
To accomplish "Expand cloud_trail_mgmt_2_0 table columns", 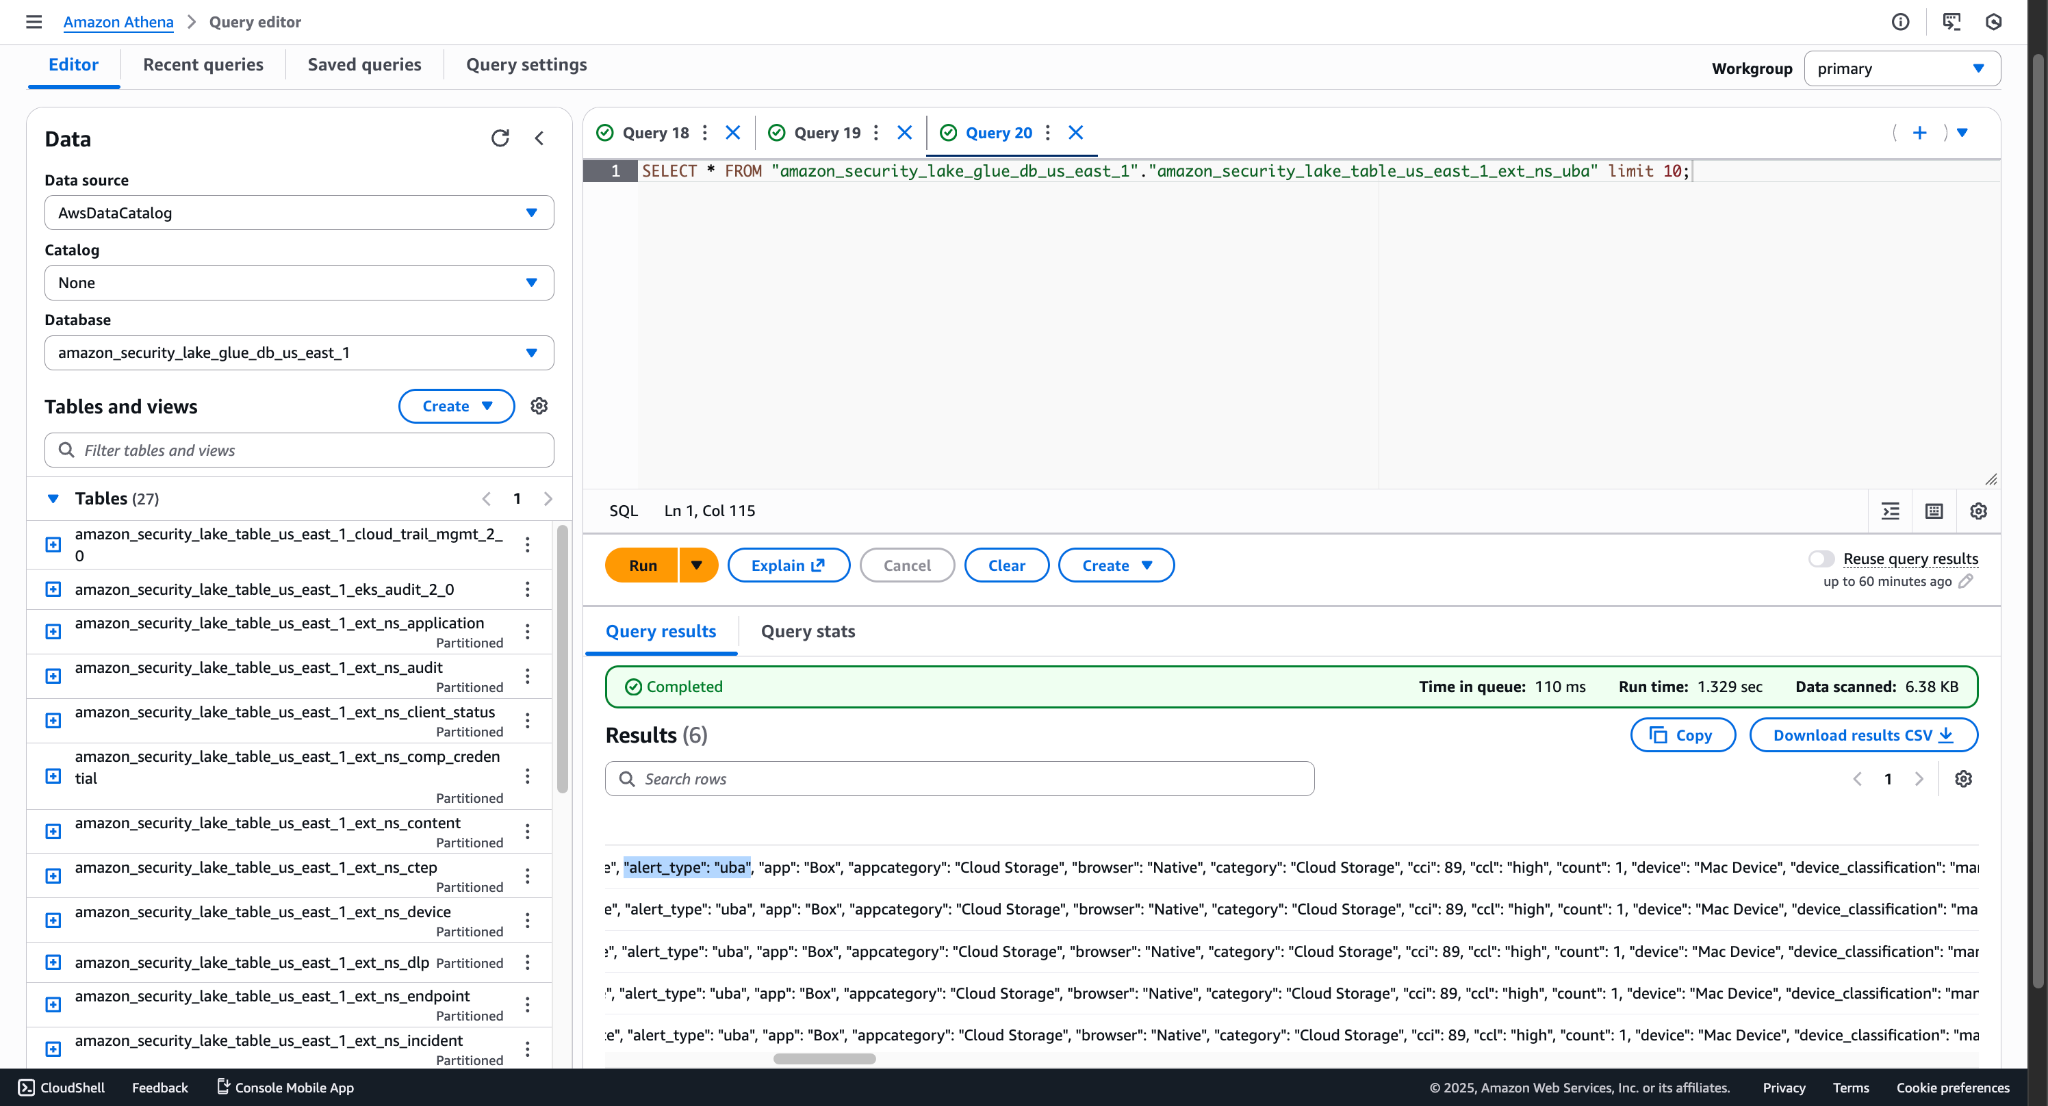I will click(54, 545).
